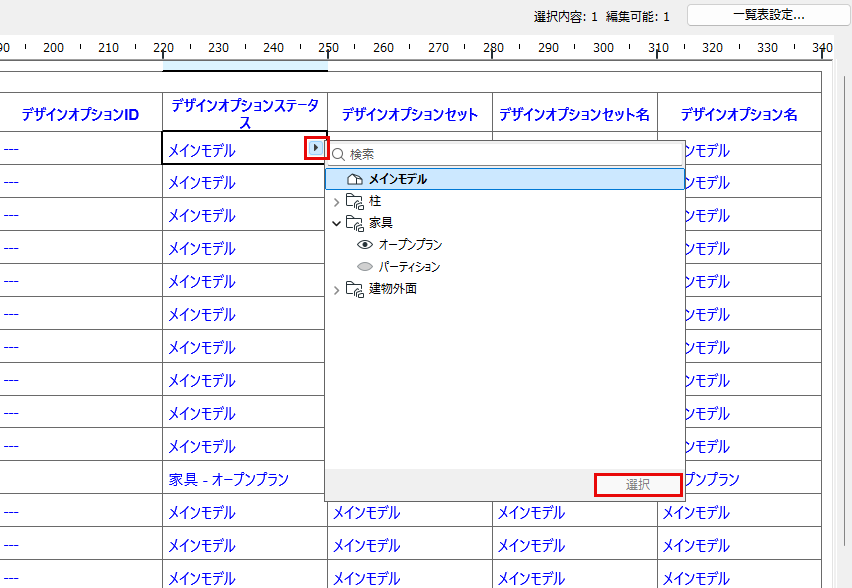This screenshot has height=588, width=852.
Task: Click the house icon beside メインモデル
Action: (355, 179)
